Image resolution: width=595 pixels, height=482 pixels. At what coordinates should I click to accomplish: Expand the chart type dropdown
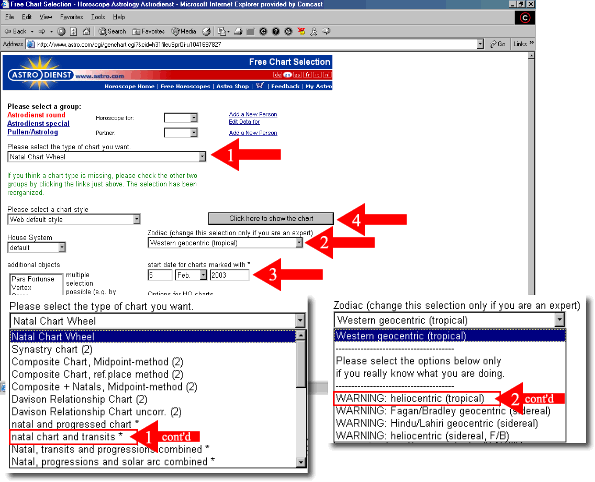(x=202, y=156)
